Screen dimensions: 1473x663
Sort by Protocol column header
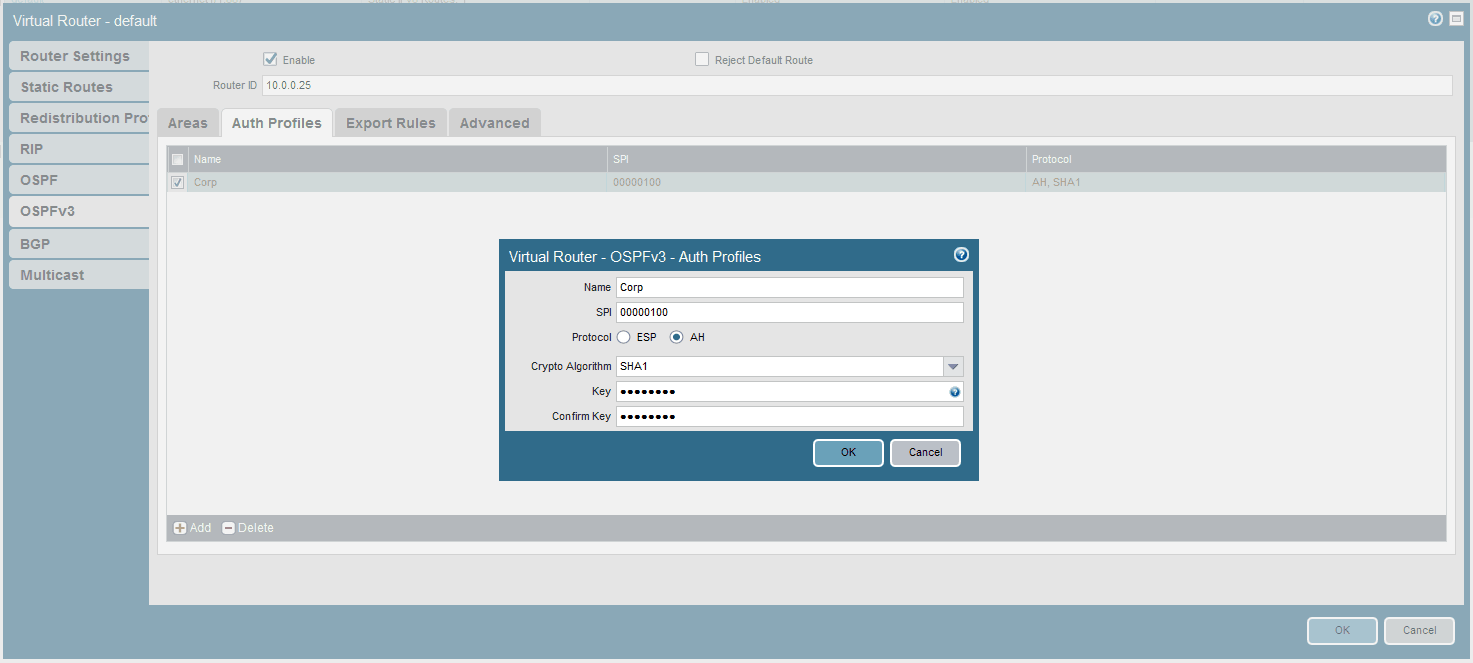(x=1236, y=159)
